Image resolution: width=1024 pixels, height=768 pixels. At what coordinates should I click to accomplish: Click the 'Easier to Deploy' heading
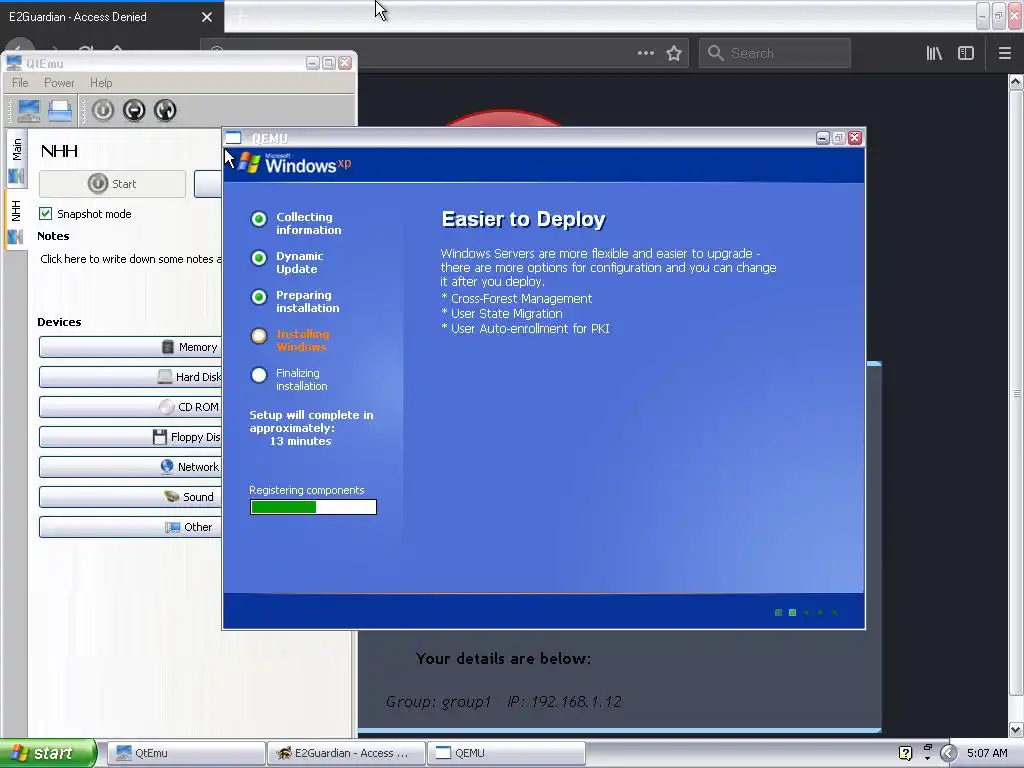click(524, 219)
